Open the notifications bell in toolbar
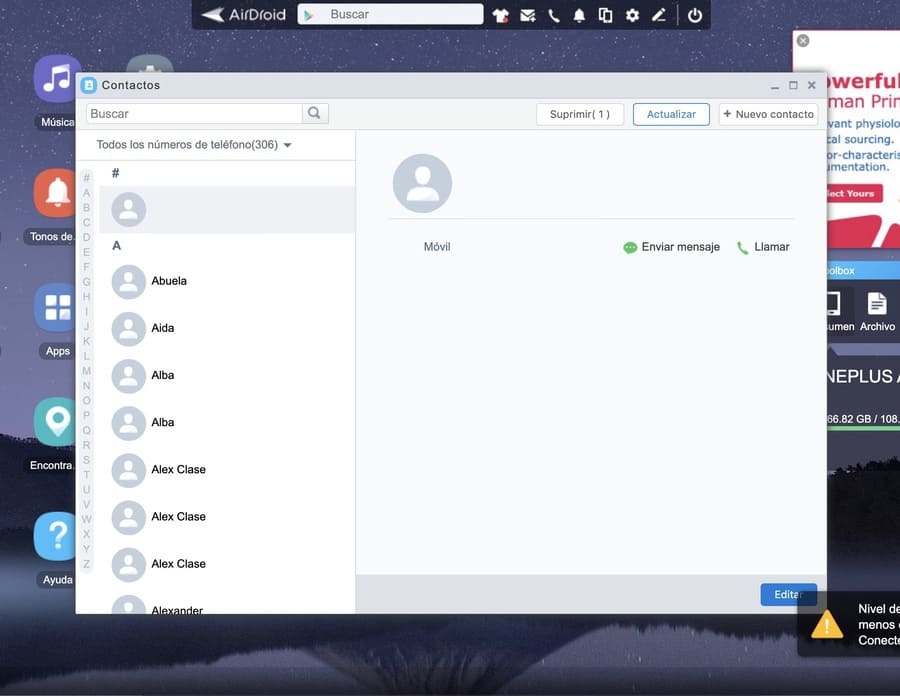This screenshot has width=900, height=696. point(579,15)
